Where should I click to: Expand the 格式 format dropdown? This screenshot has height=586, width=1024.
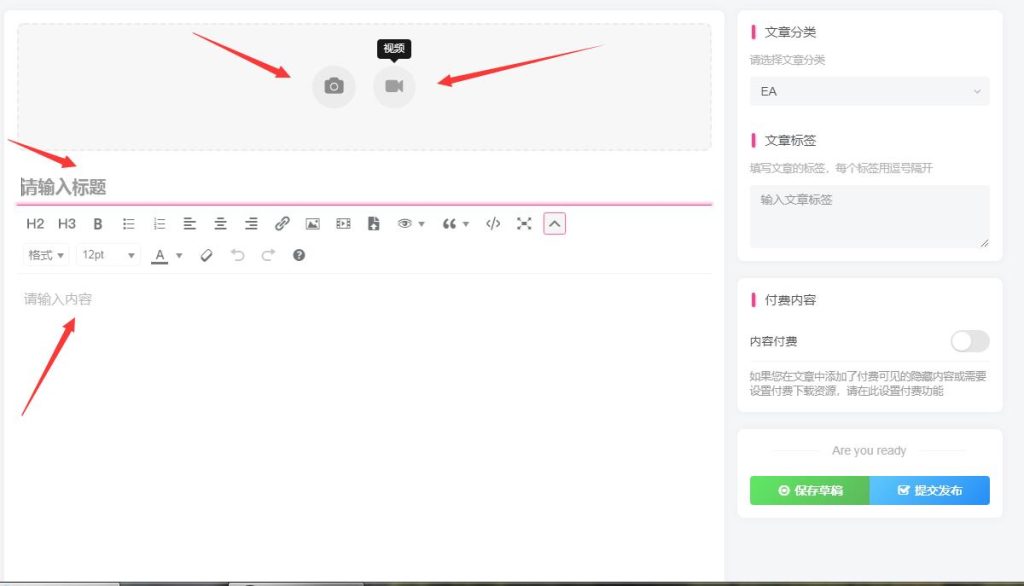point(46,255)
